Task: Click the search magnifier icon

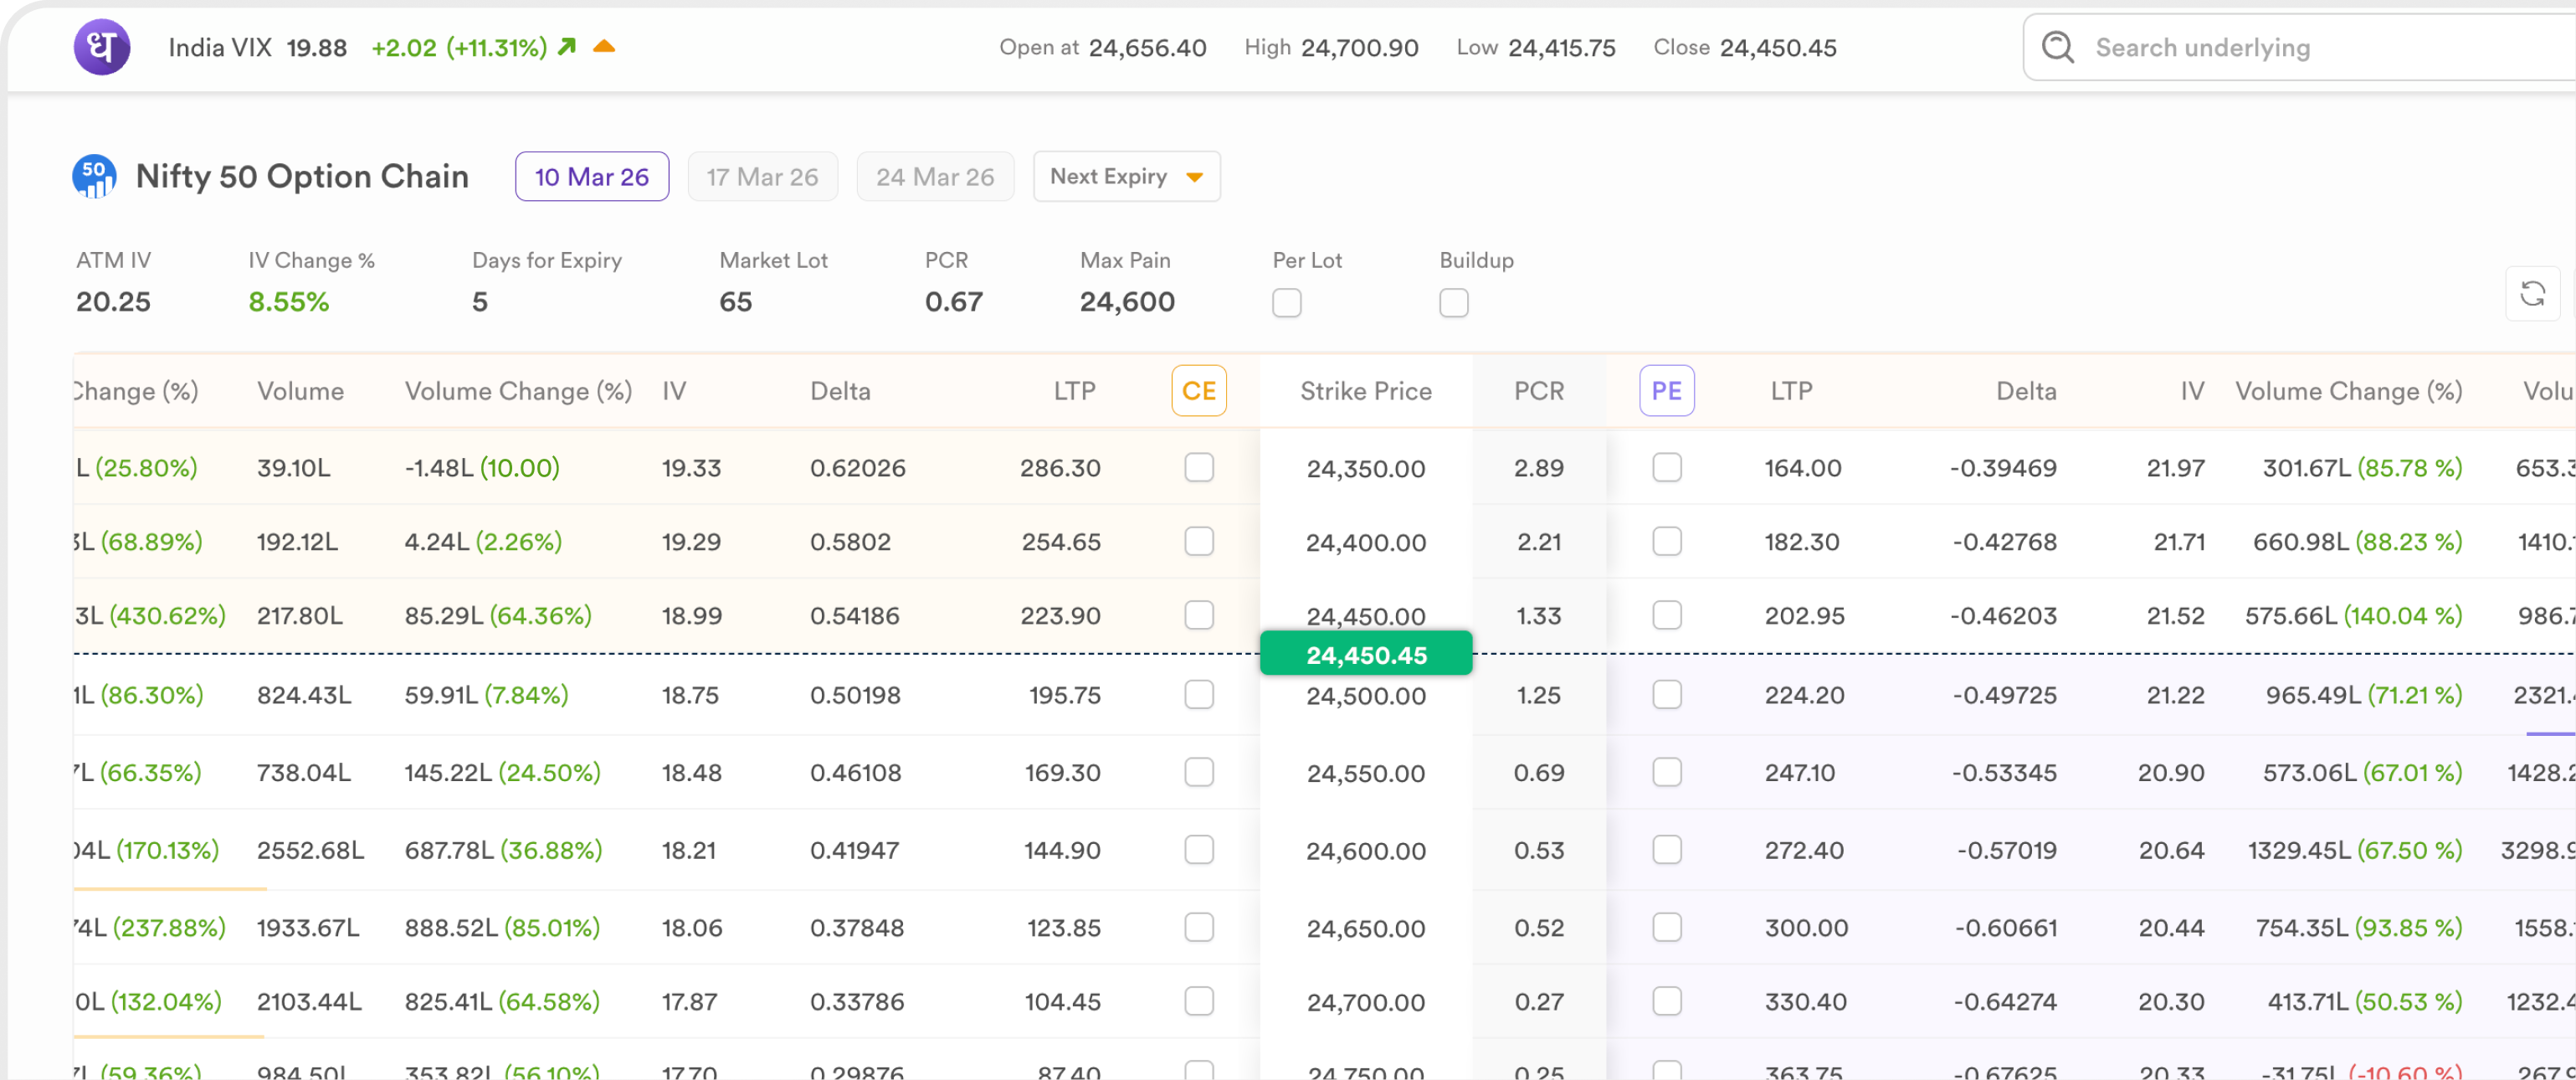Action: pos(2057,47)
